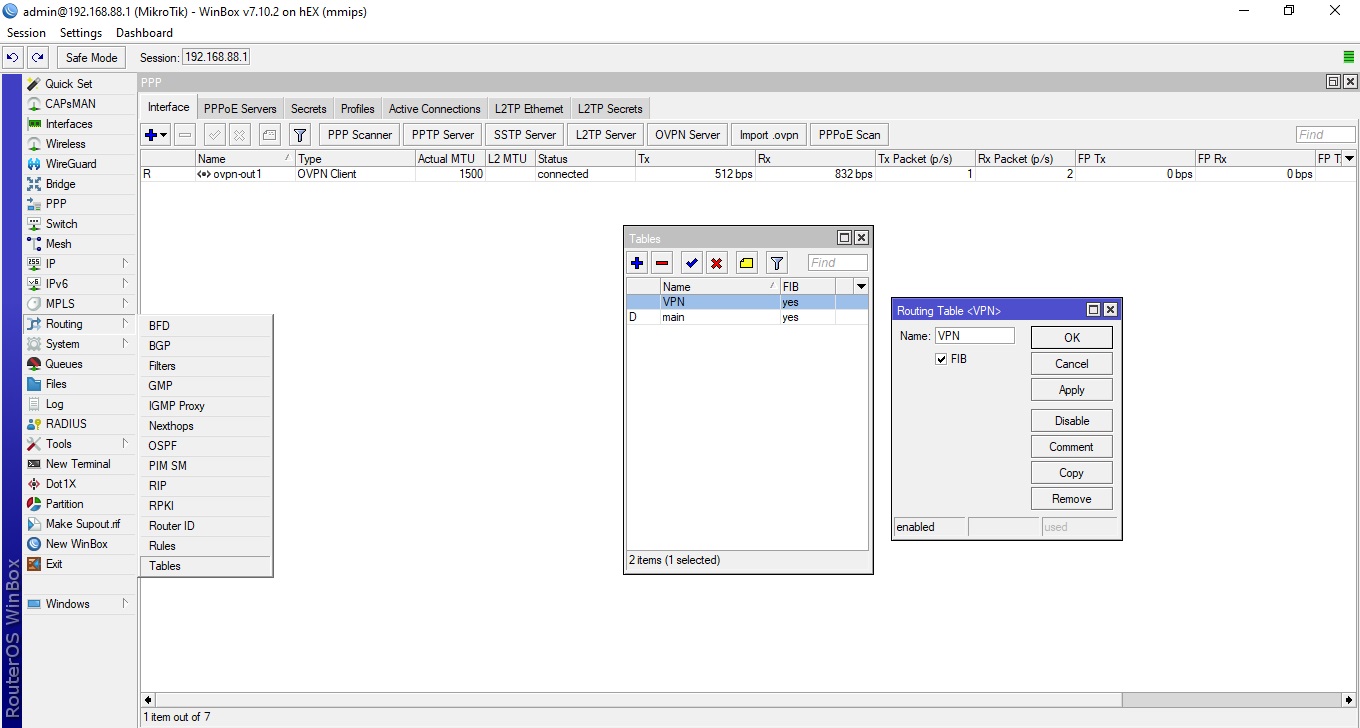Click the Name field containing VPN
The width and height of the screenshot is (1360, 728).
tap(973, 337)
